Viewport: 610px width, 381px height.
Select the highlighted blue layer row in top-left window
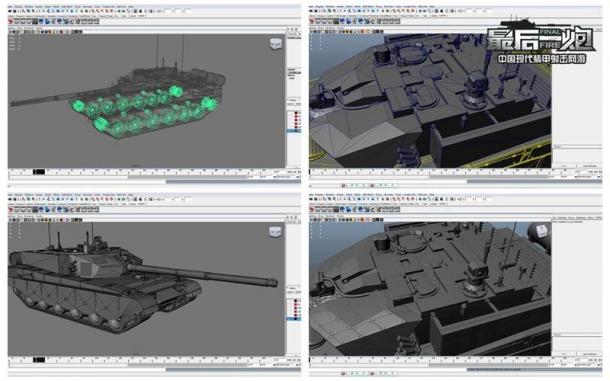point(294,131)
